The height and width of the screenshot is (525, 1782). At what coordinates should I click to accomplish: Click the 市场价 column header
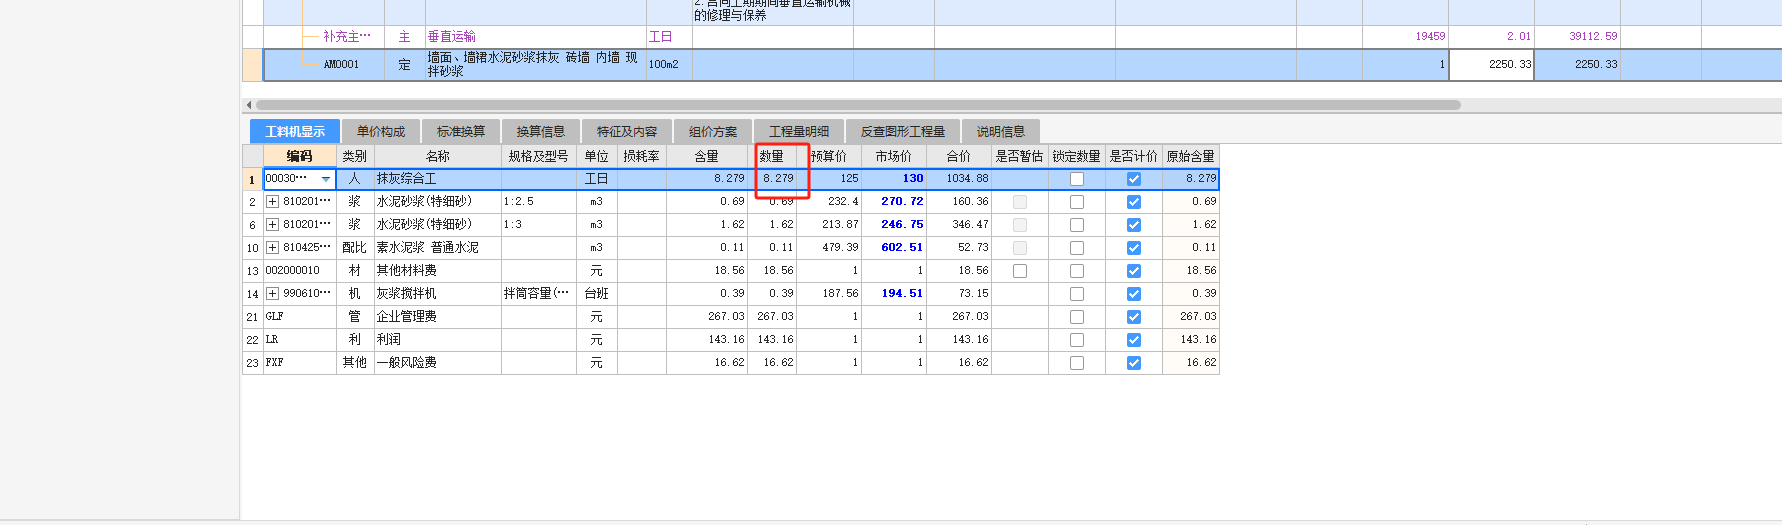[894, 156]
